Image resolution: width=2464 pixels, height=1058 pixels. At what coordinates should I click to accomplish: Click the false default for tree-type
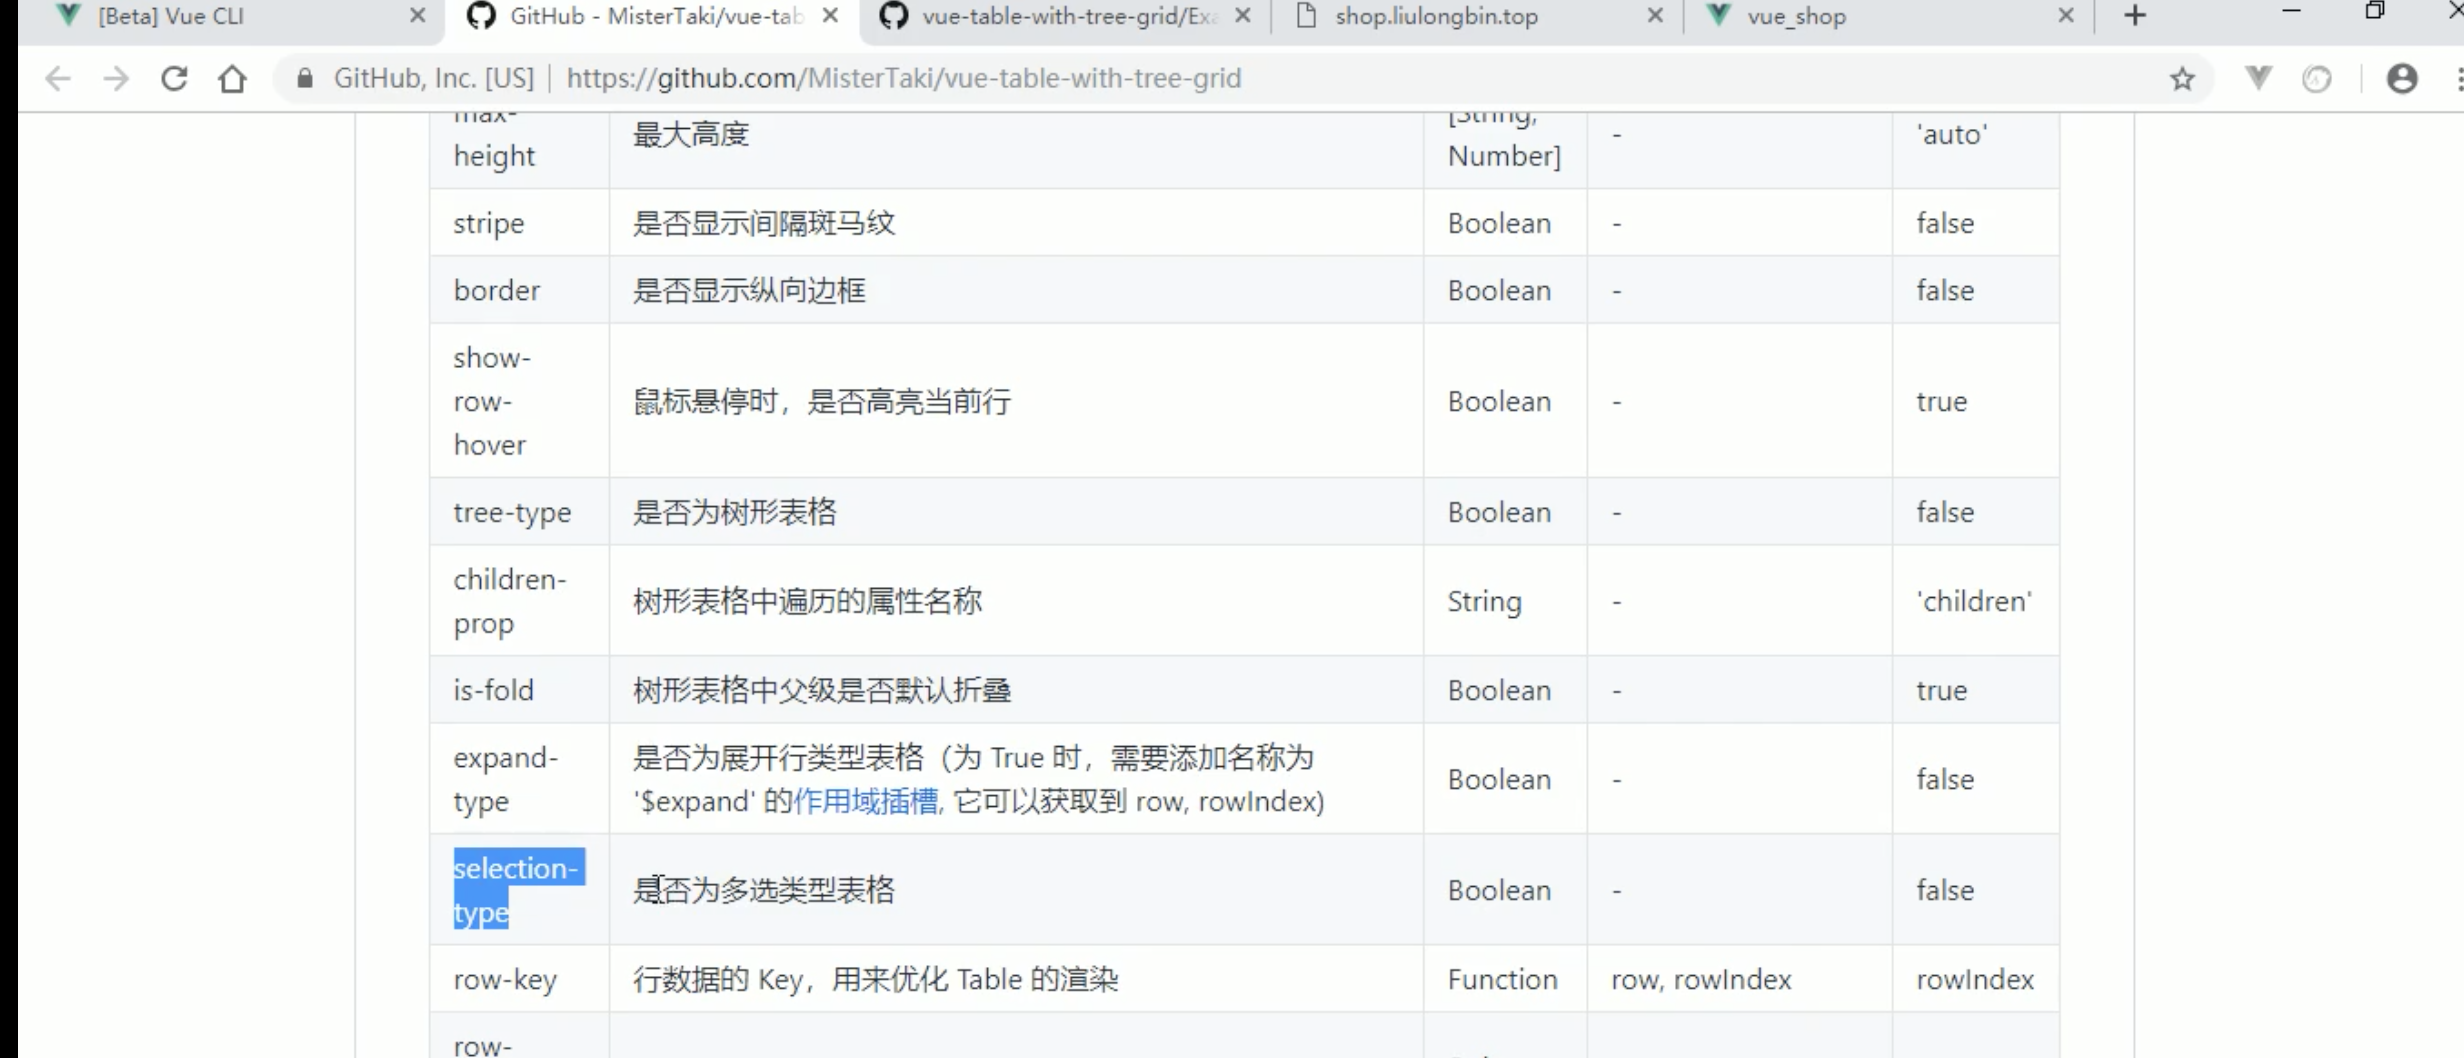coord(1945,512)
